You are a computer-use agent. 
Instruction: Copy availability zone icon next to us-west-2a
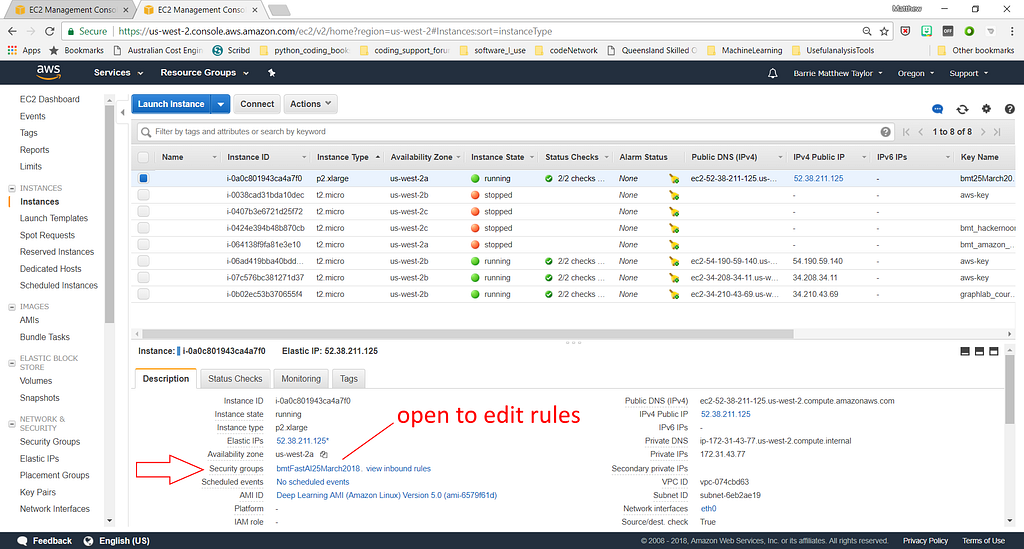click(x=324, y=454)
